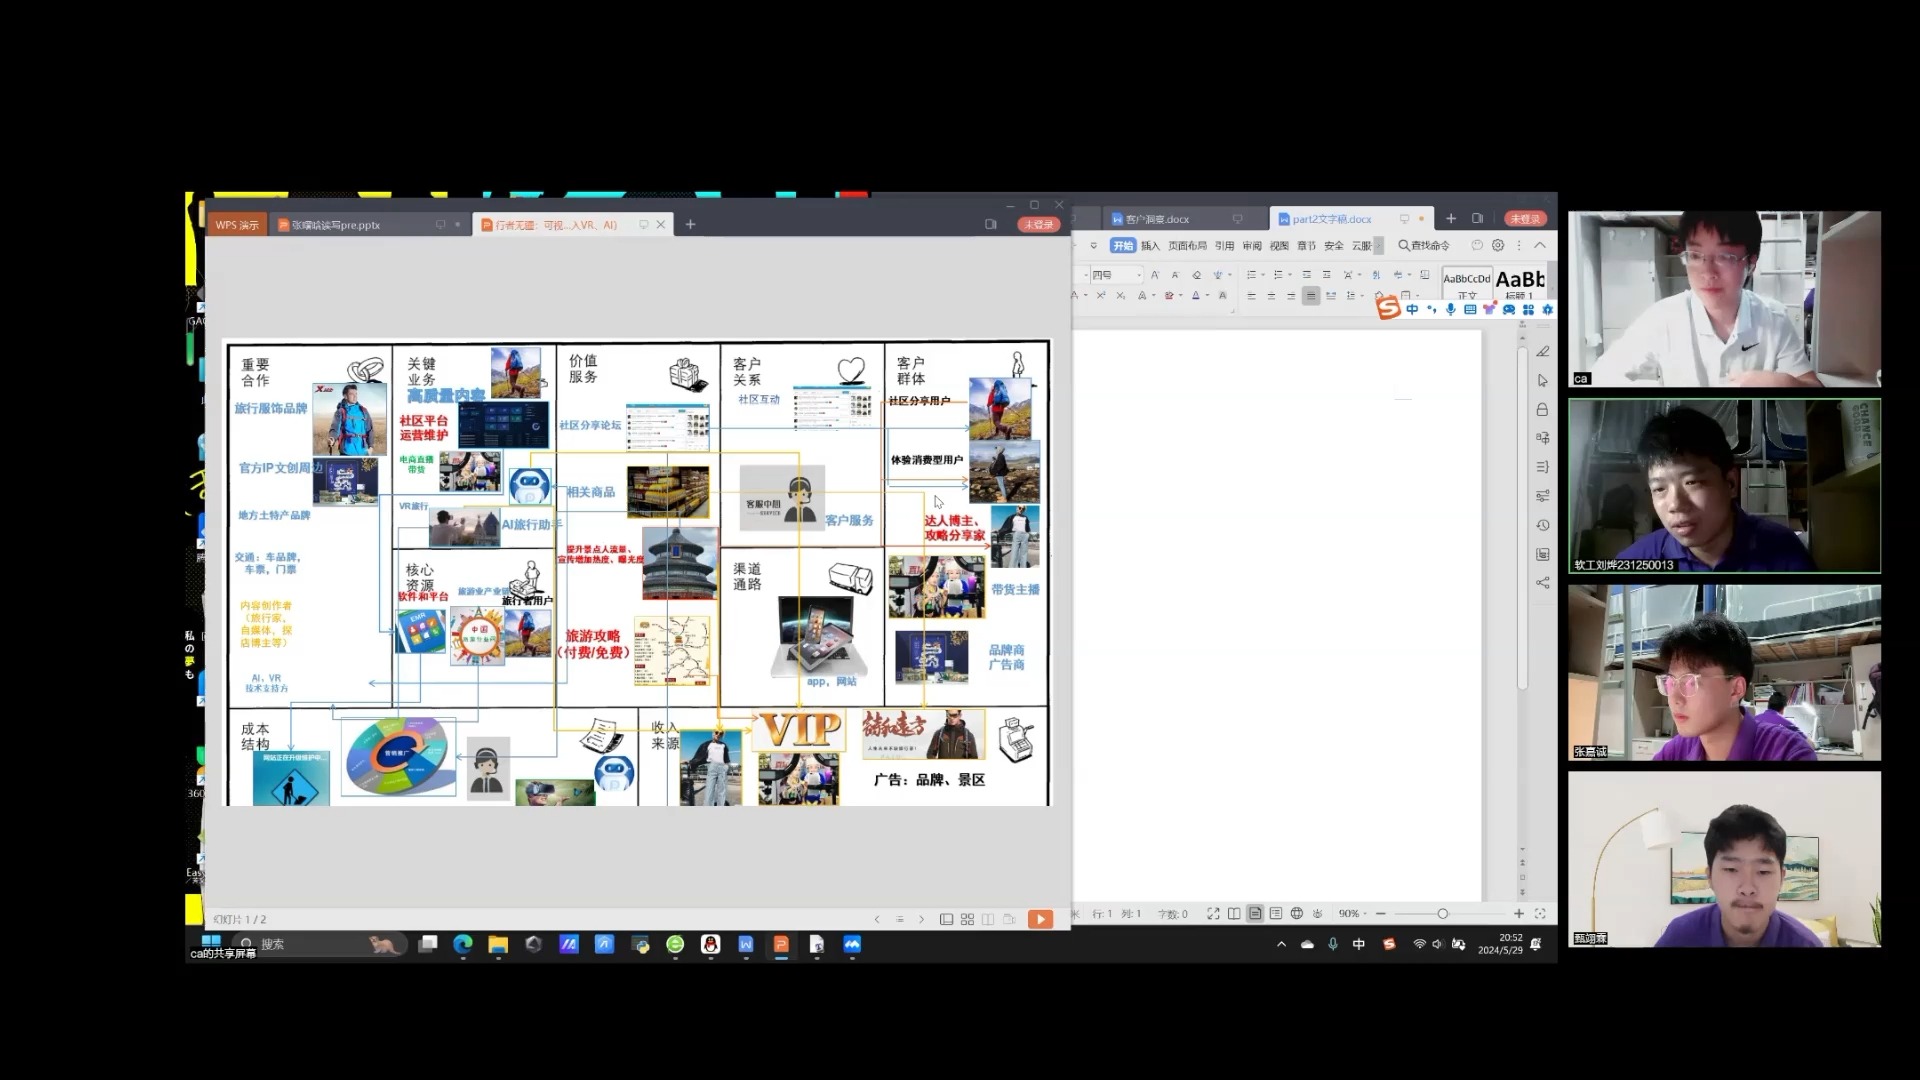Collapse the Writer ribbon with chevron
The image size is (1920, 1080).
click(x=1540, y=245)
